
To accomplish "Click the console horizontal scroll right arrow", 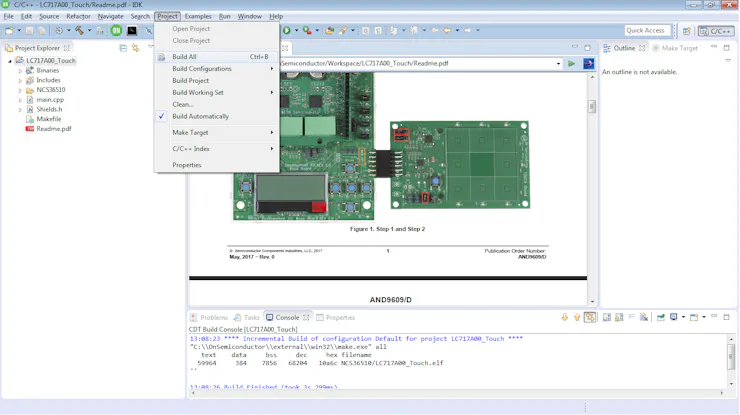I will 722,393.
